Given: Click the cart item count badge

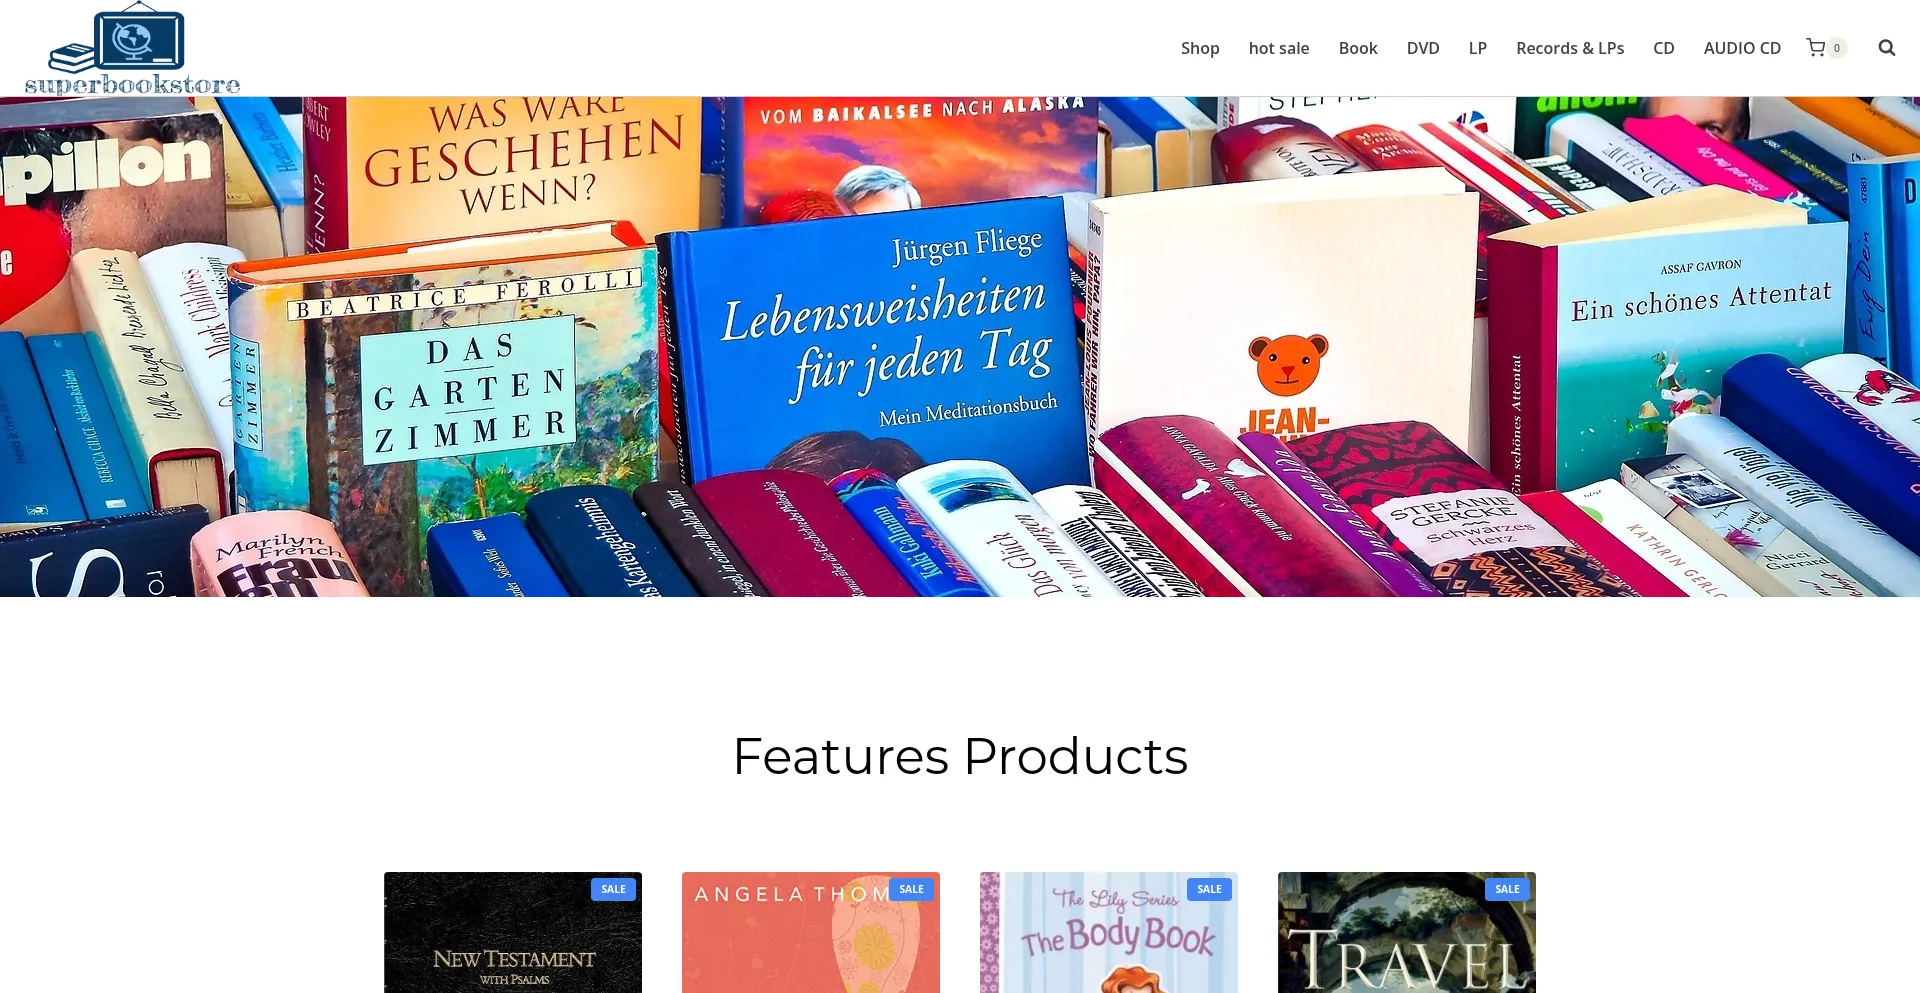Looking at the screenshot, I should coord(1837,48).
